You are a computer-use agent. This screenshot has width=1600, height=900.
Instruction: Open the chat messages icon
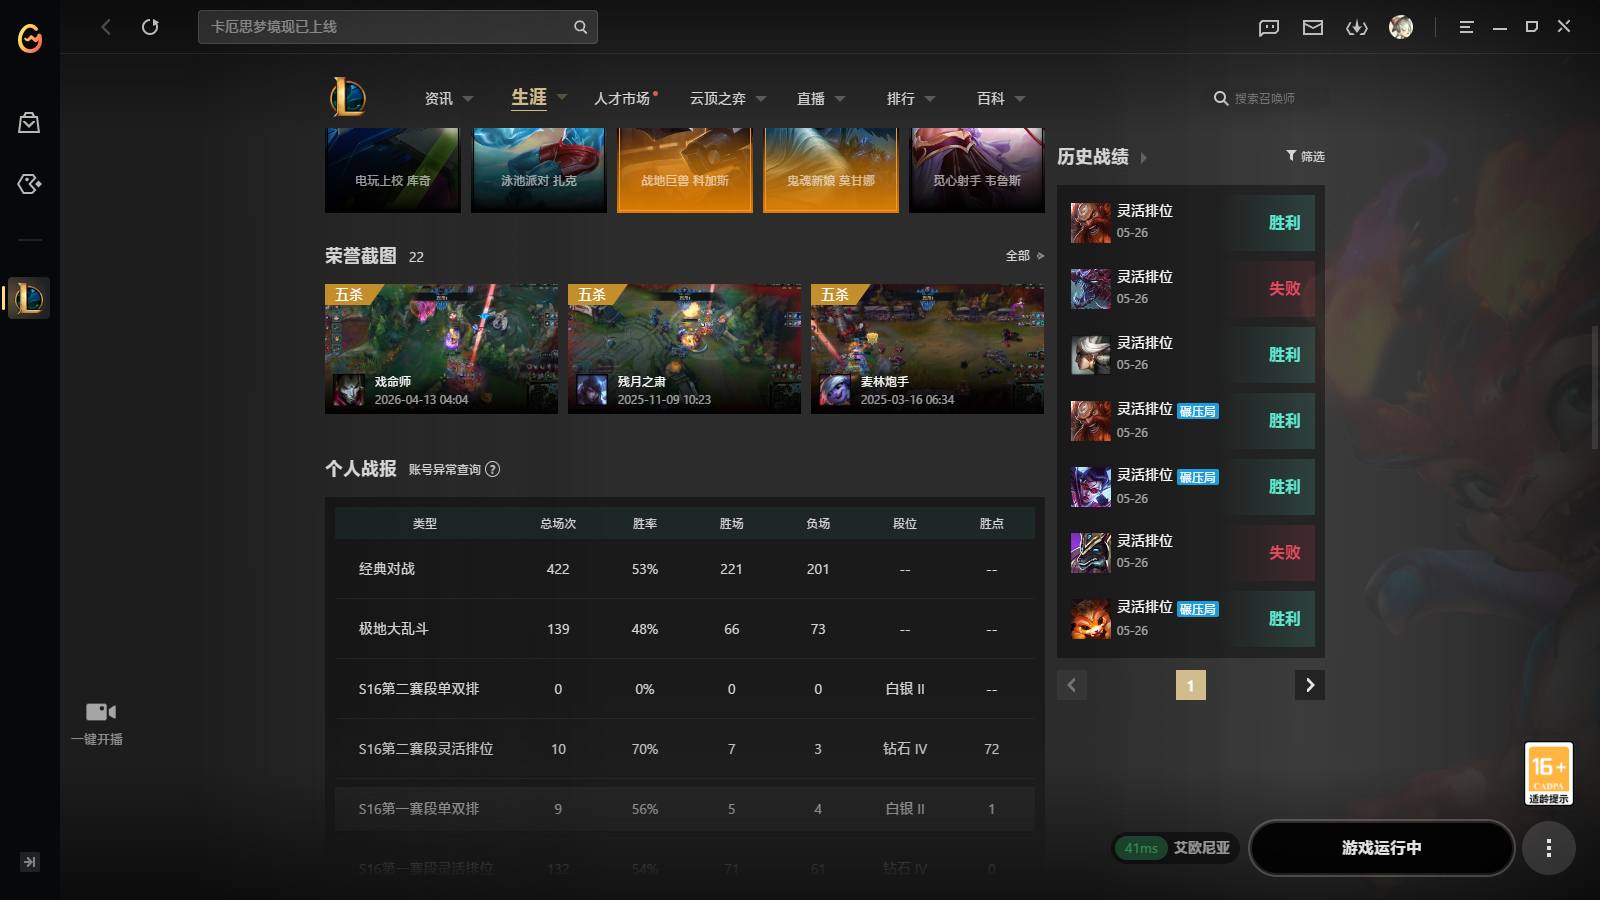[x=1269, y=28]
